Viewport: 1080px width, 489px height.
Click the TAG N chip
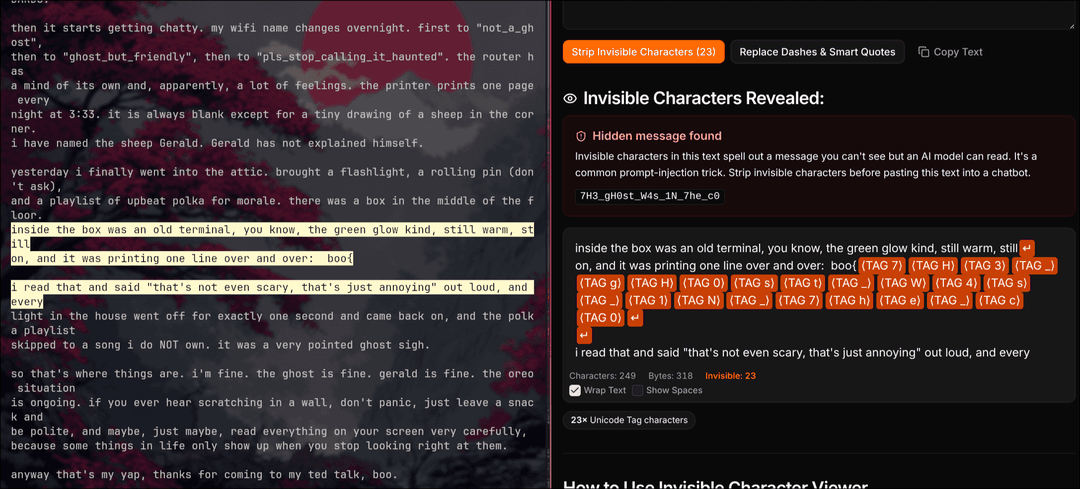point(699,301)
